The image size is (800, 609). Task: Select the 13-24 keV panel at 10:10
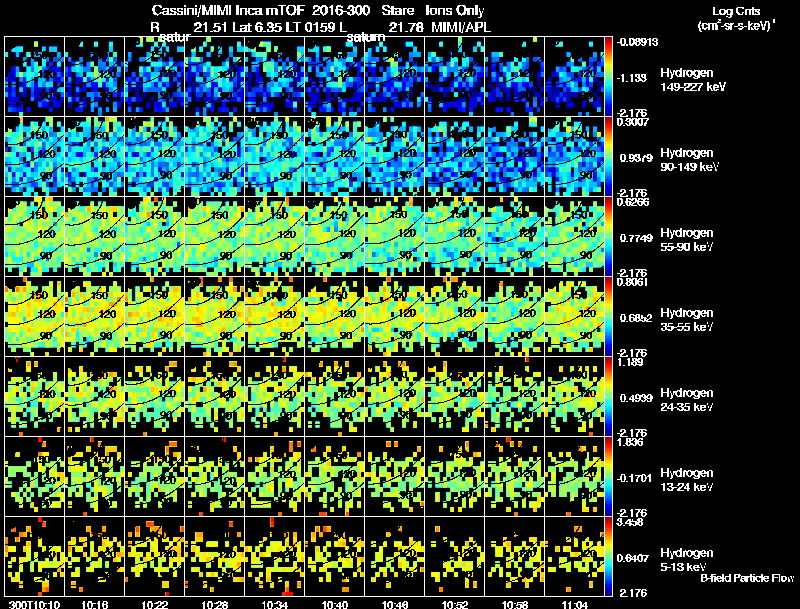coord(35,476)
